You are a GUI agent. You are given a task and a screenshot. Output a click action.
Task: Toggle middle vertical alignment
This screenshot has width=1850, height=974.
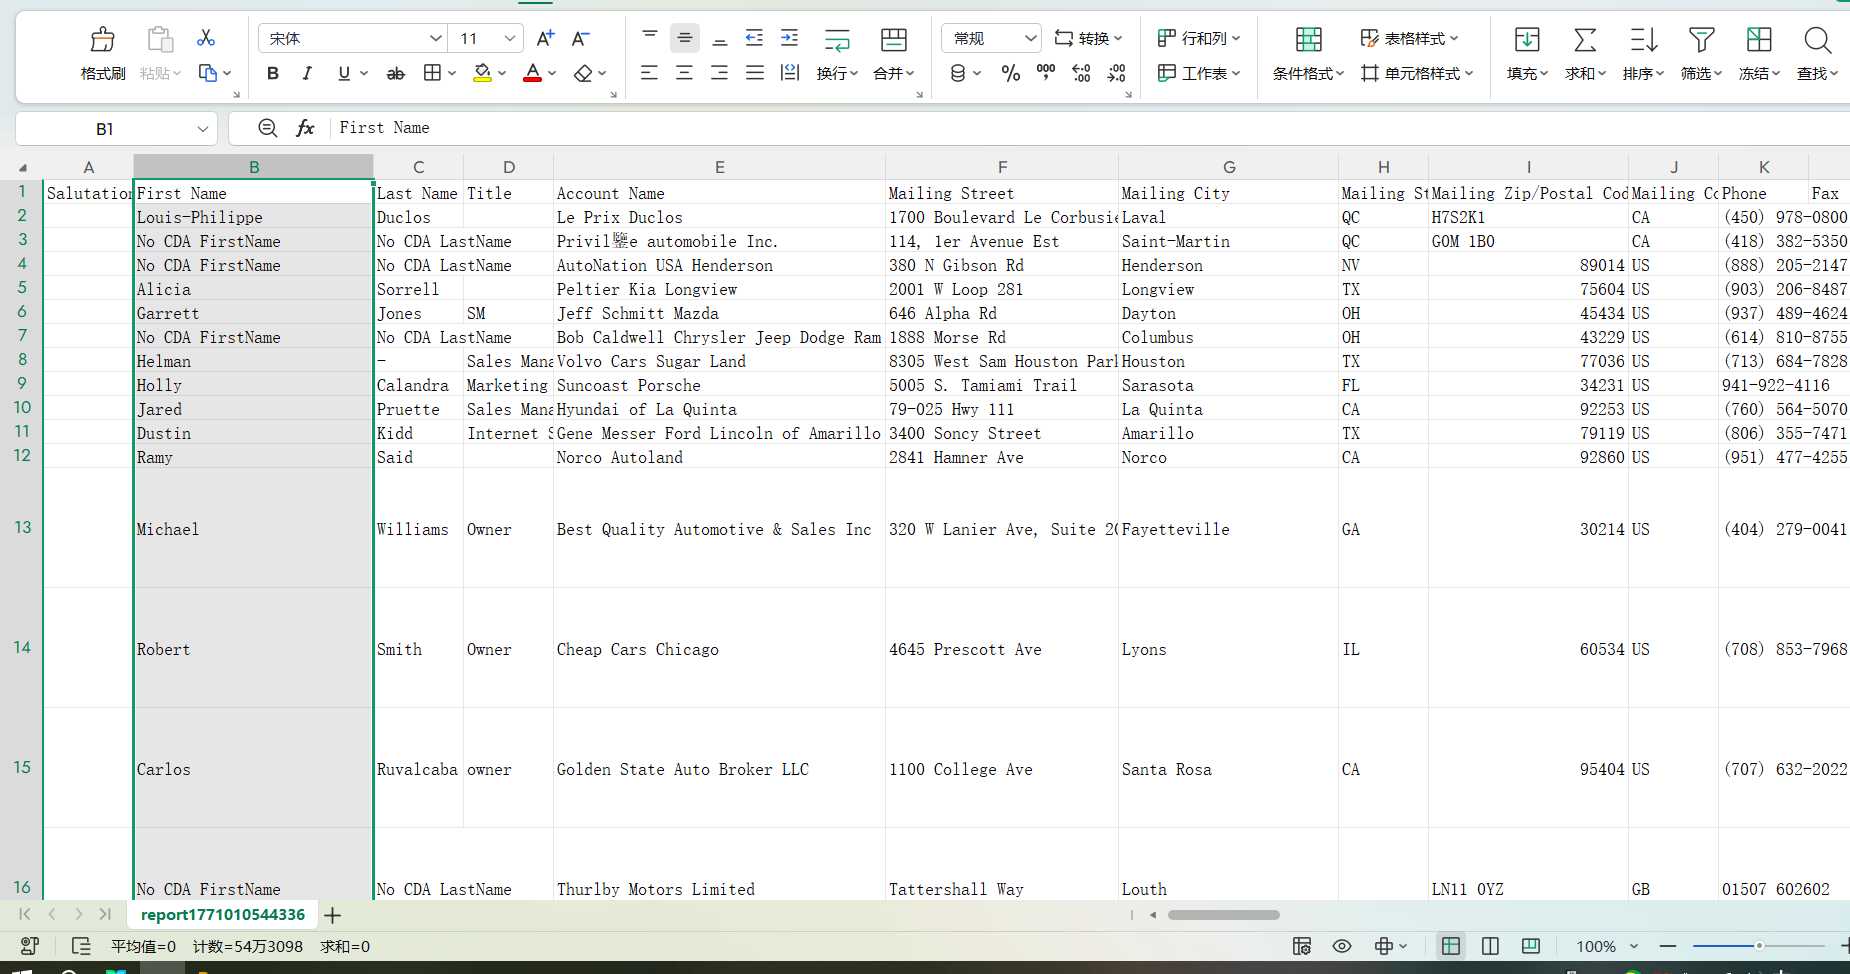[685, 38]
